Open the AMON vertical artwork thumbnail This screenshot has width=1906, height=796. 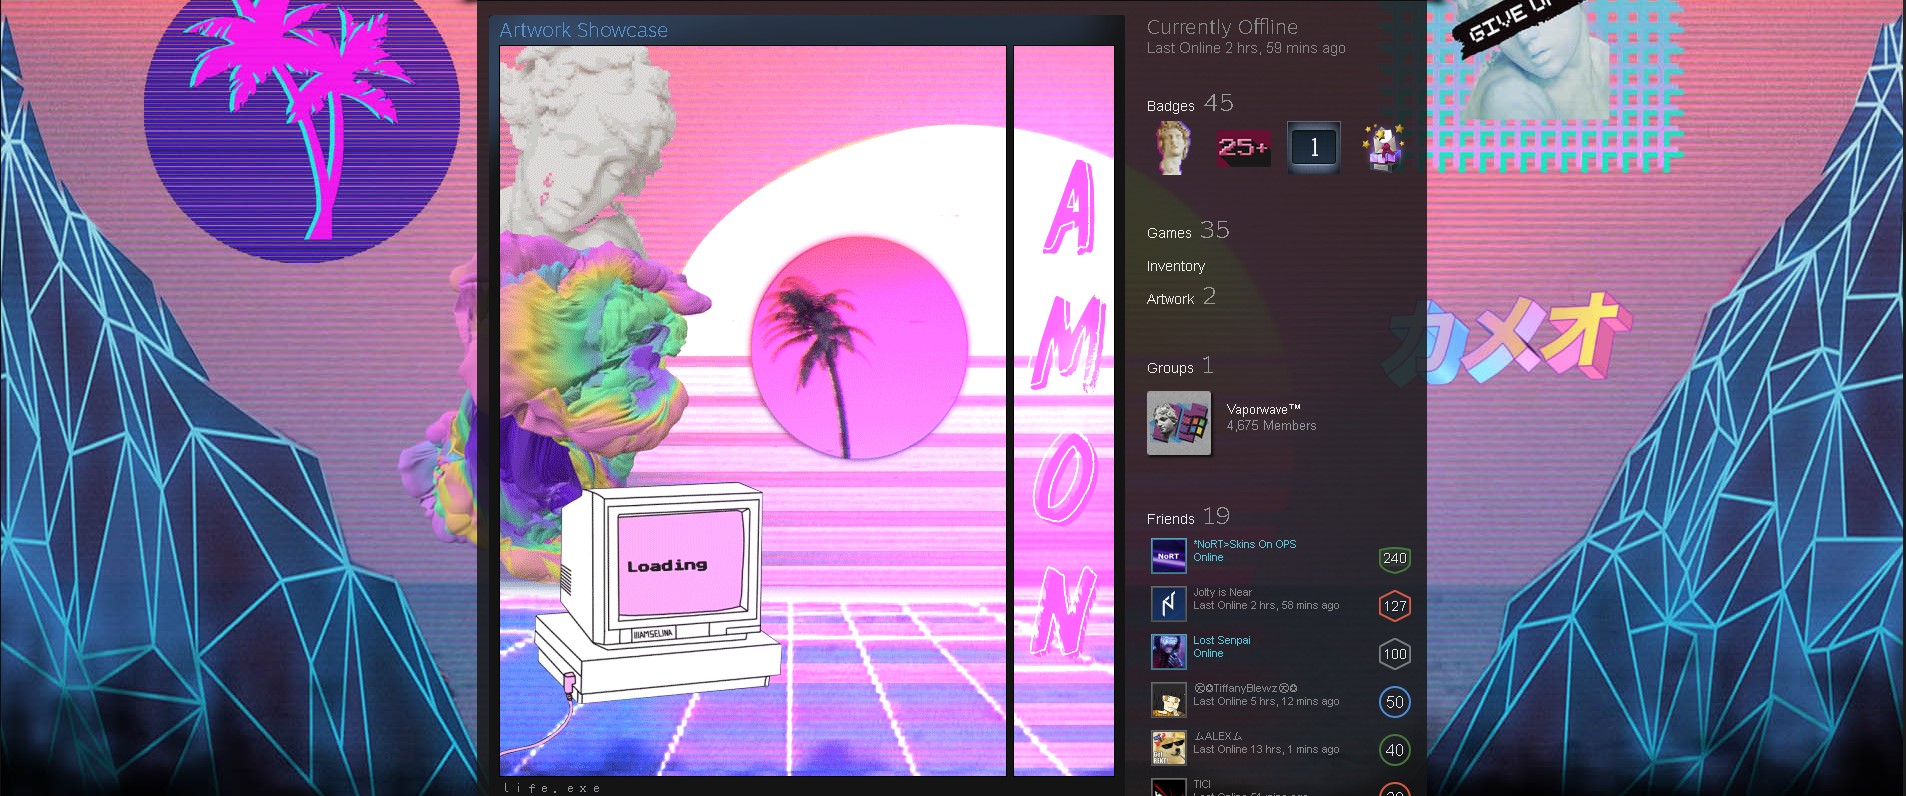(x=1064, y=411)
